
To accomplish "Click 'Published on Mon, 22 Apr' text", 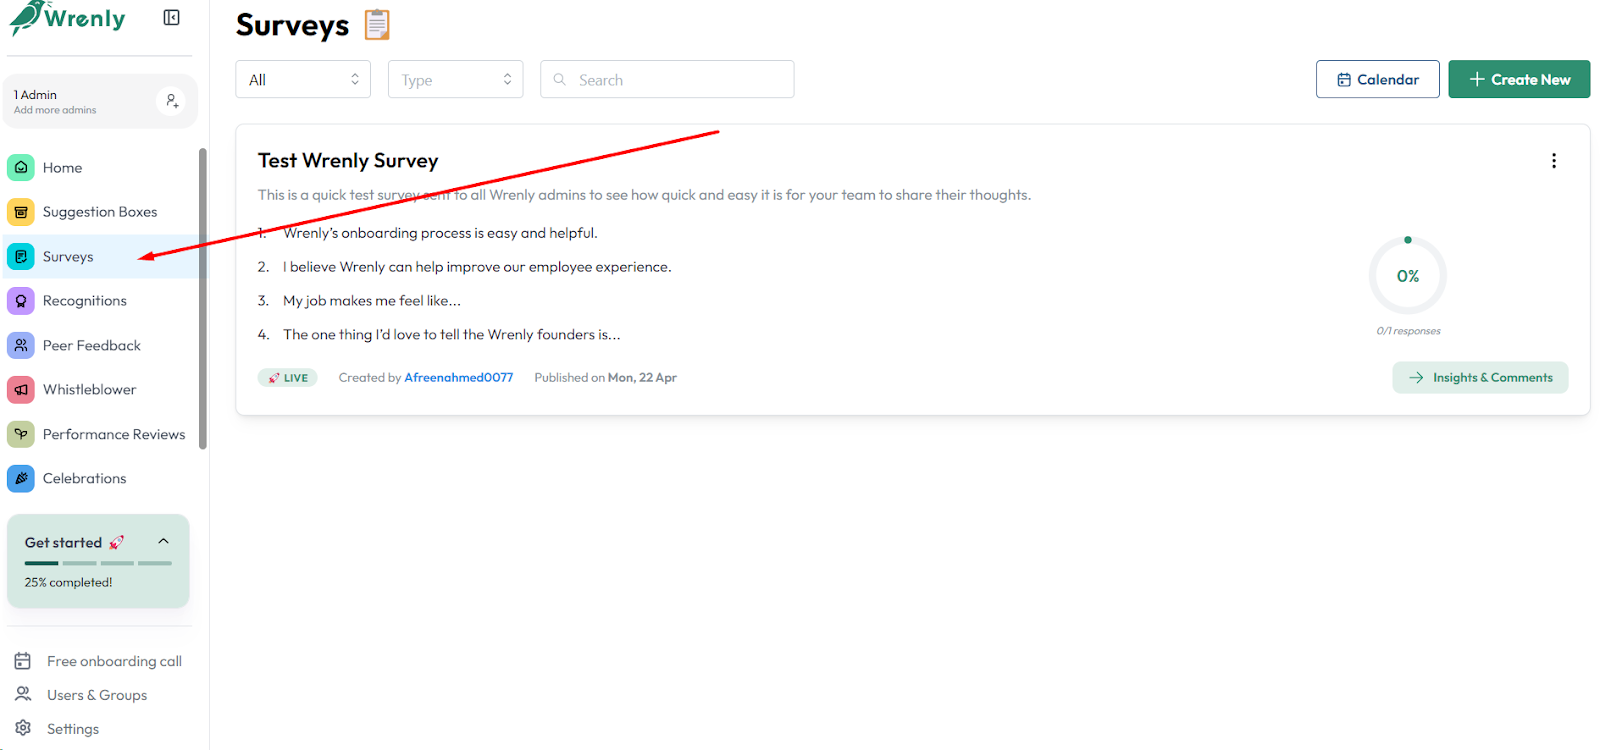I will 605,377.
